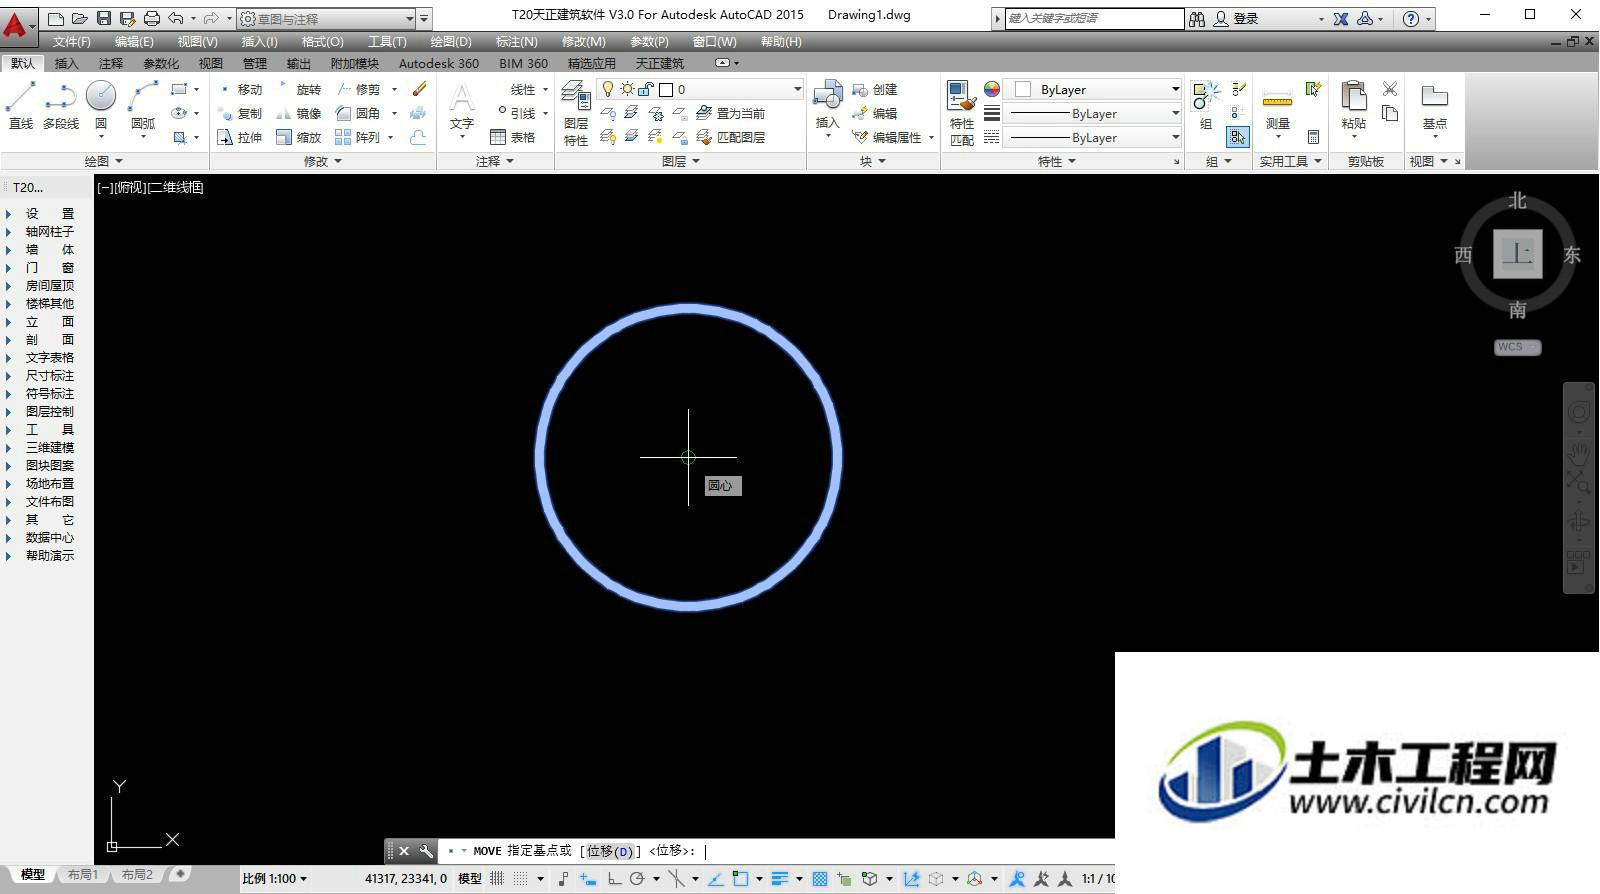This screenshot has width=1600, height=894.
Task: Click the cut scissors icon in clipboard panel
Action: [x=1390, y=89]
